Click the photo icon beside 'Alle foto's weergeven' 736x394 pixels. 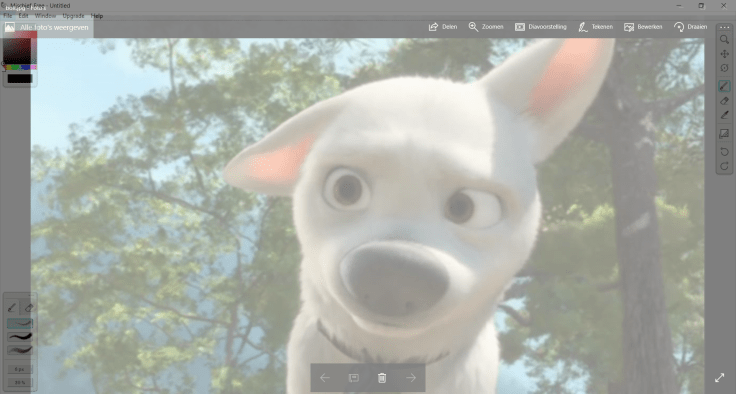(x=10, y=27)
